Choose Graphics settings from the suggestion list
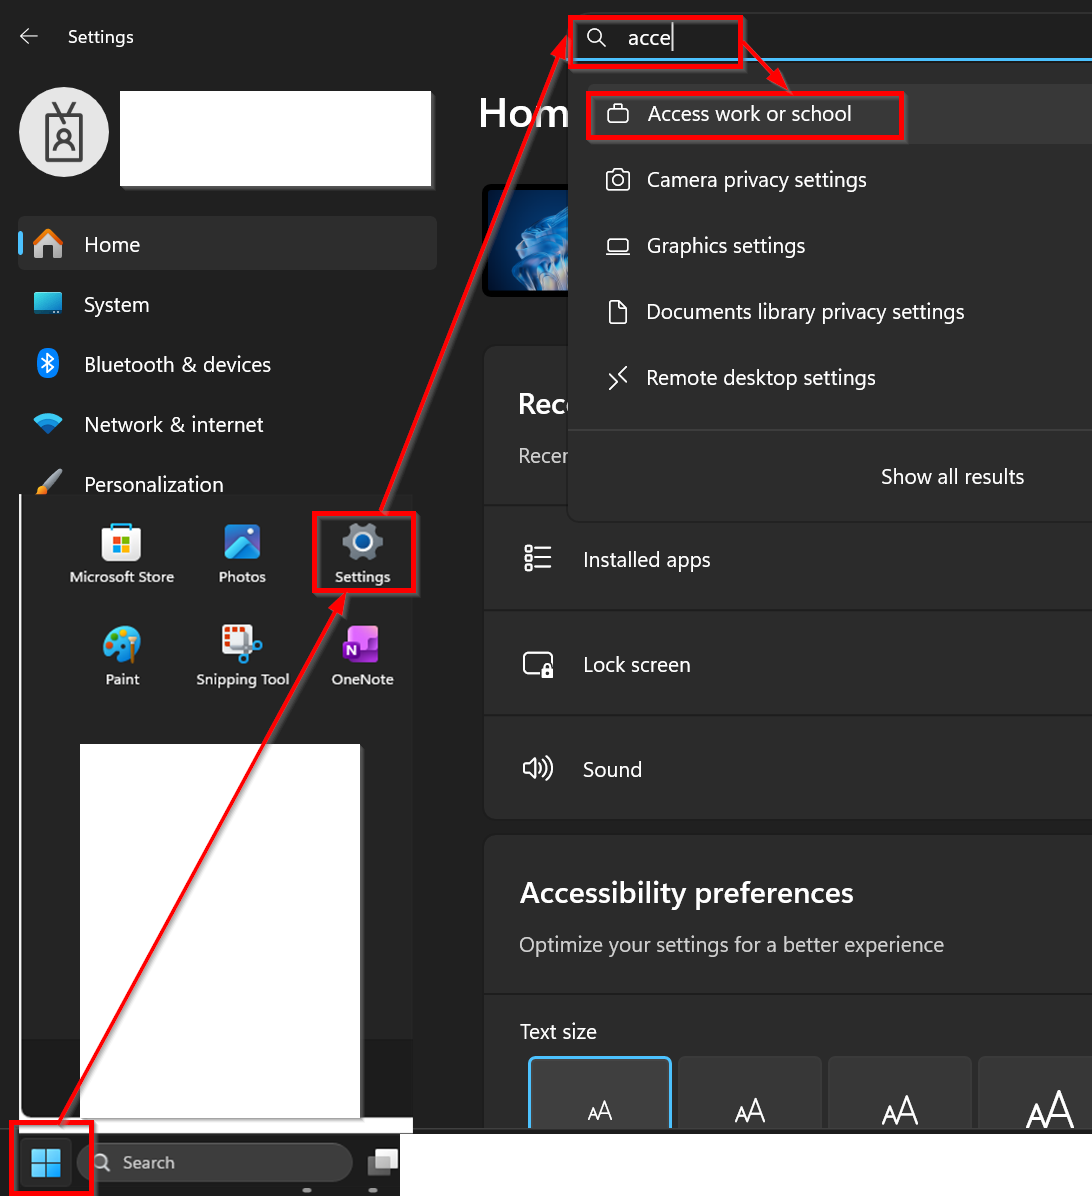Image resolution: width=1092 pixels, height=1196 pixels. click(x=726, y=246)
